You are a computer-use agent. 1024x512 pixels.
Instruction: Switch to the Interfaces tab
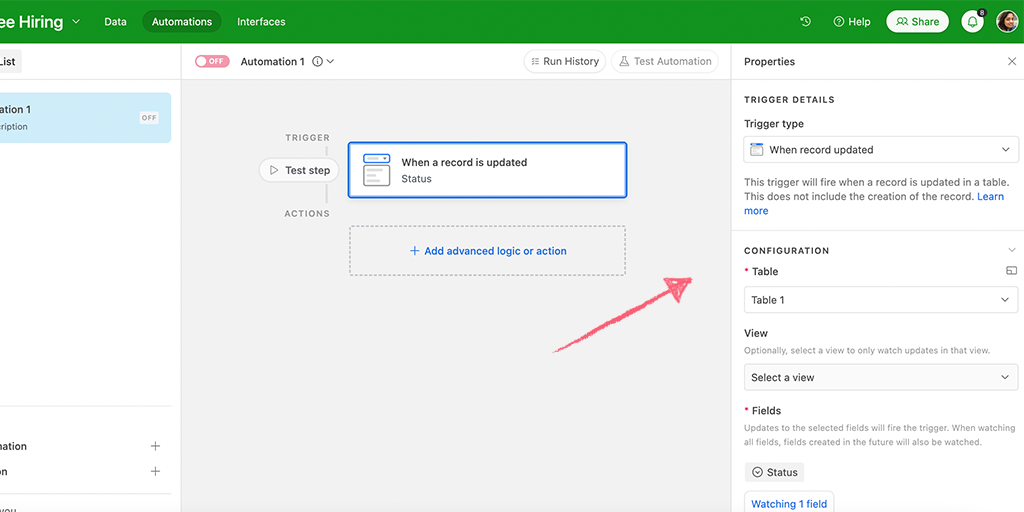261,22
